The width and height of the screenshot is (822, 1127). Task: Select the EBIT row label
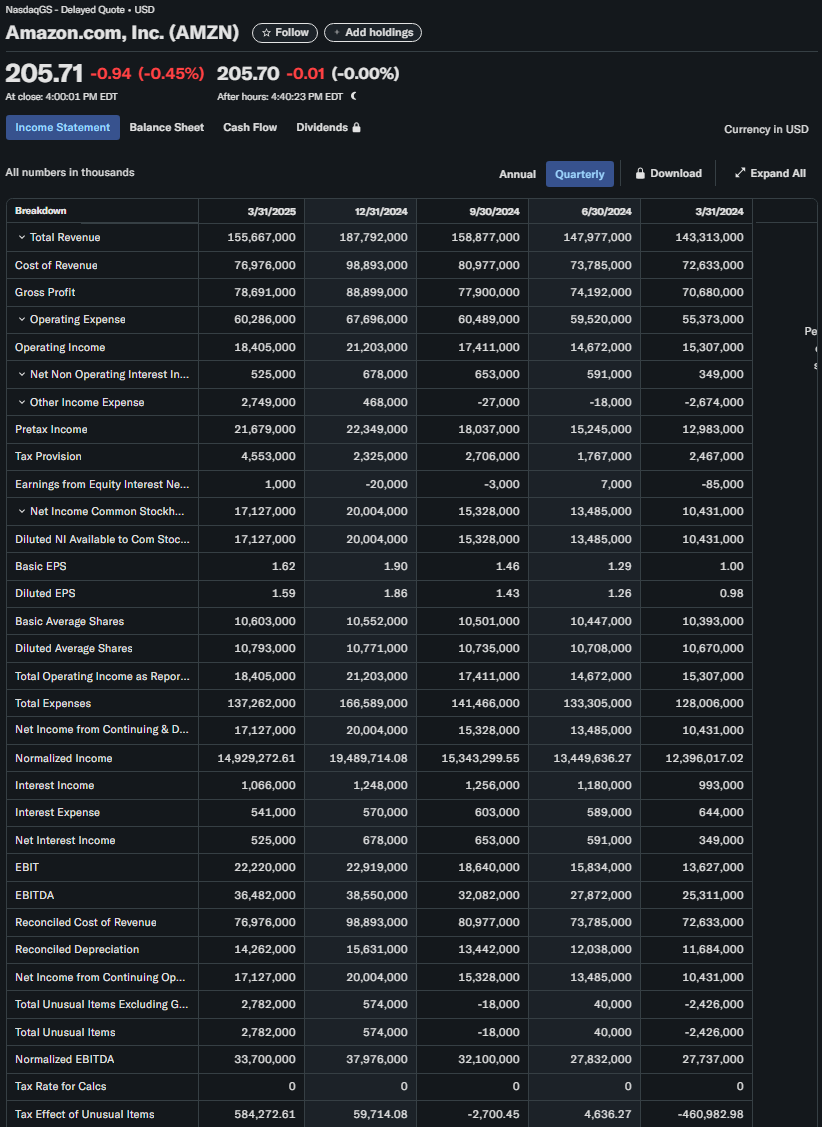[x=27, y=868]
